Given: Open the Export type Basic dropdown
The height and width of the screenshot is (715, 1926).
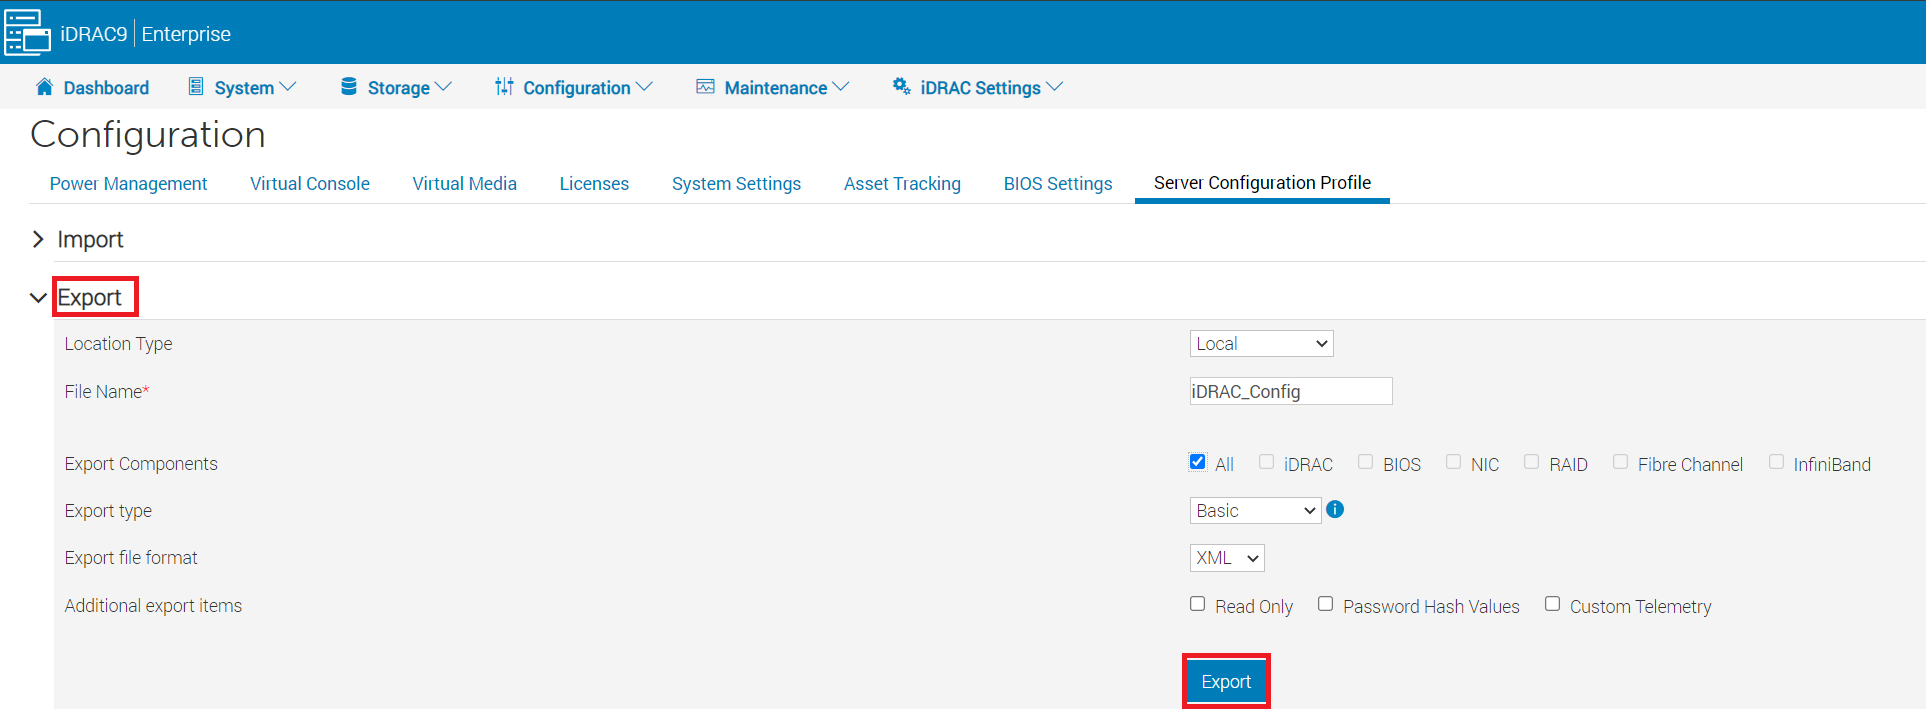Looking at the screenshot, I should [x=1255, y=511].
